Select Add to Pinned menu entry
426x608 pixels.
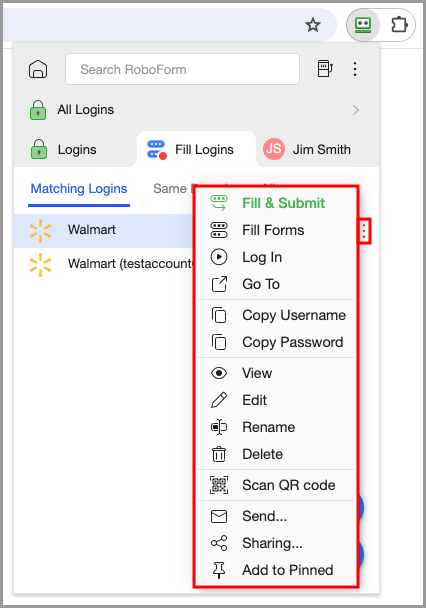pos(276,570)
